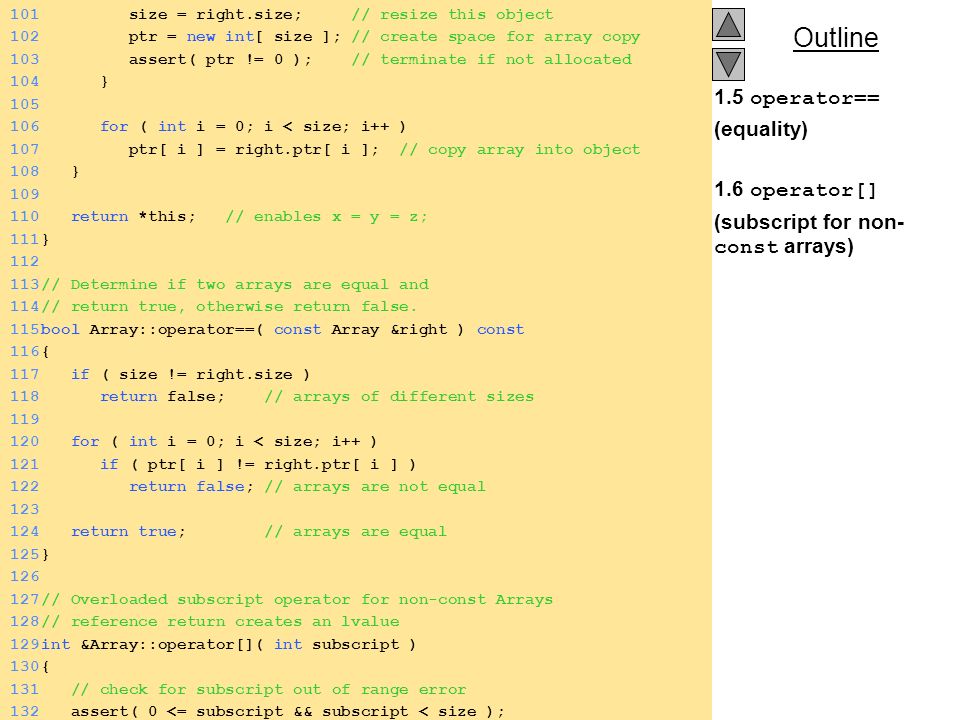
Task: Click the up arrow navigation button
Action: click(728, 24)
